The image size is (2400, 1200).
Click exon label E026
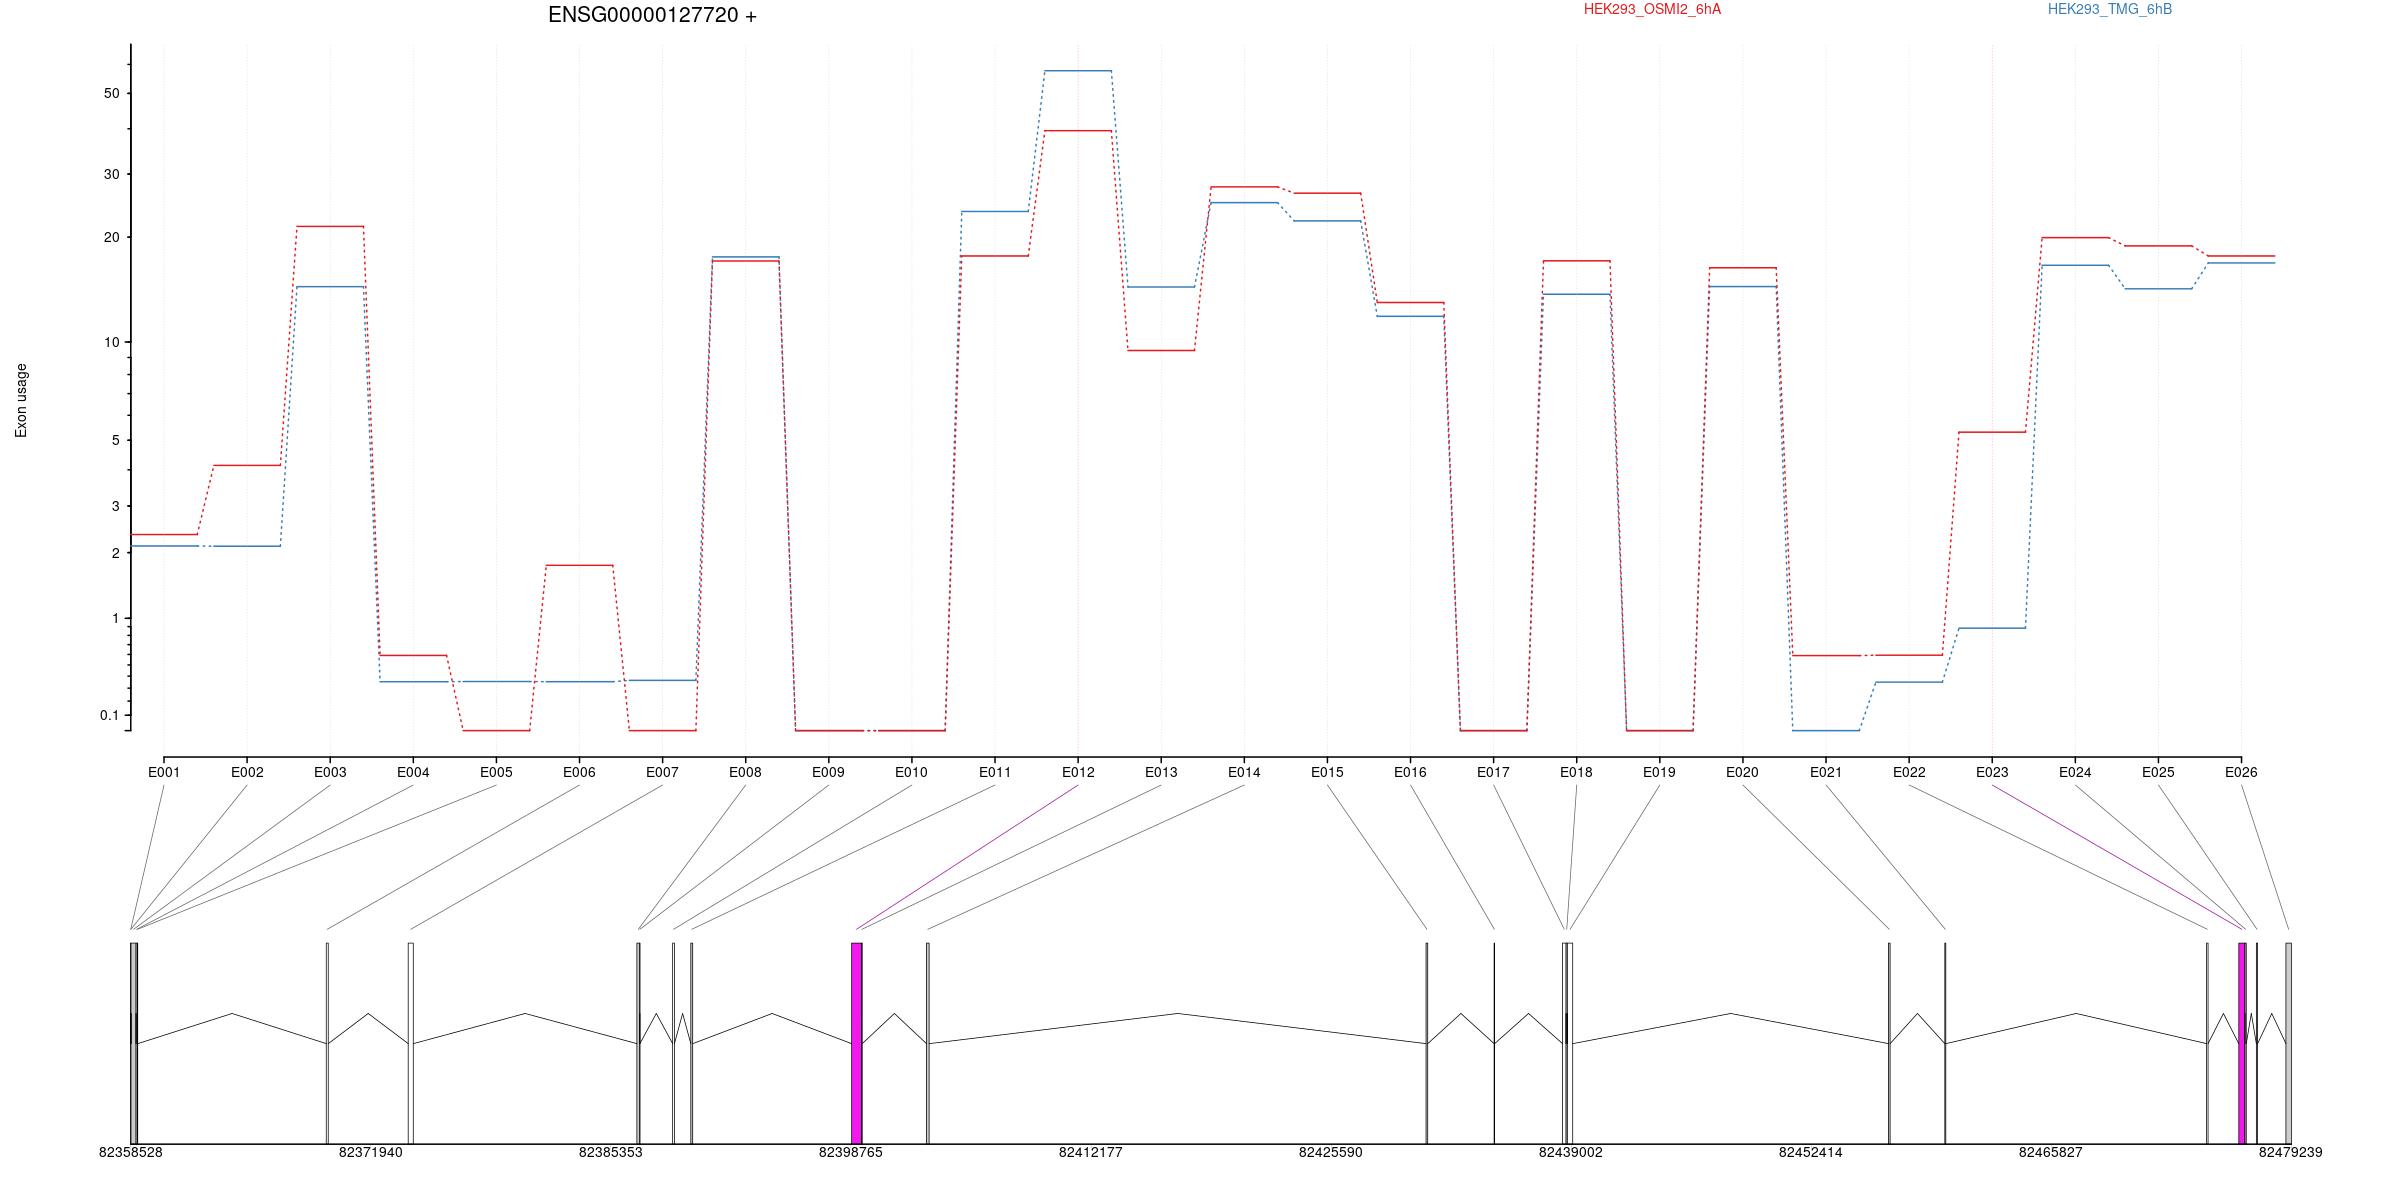pos(2241,772)
